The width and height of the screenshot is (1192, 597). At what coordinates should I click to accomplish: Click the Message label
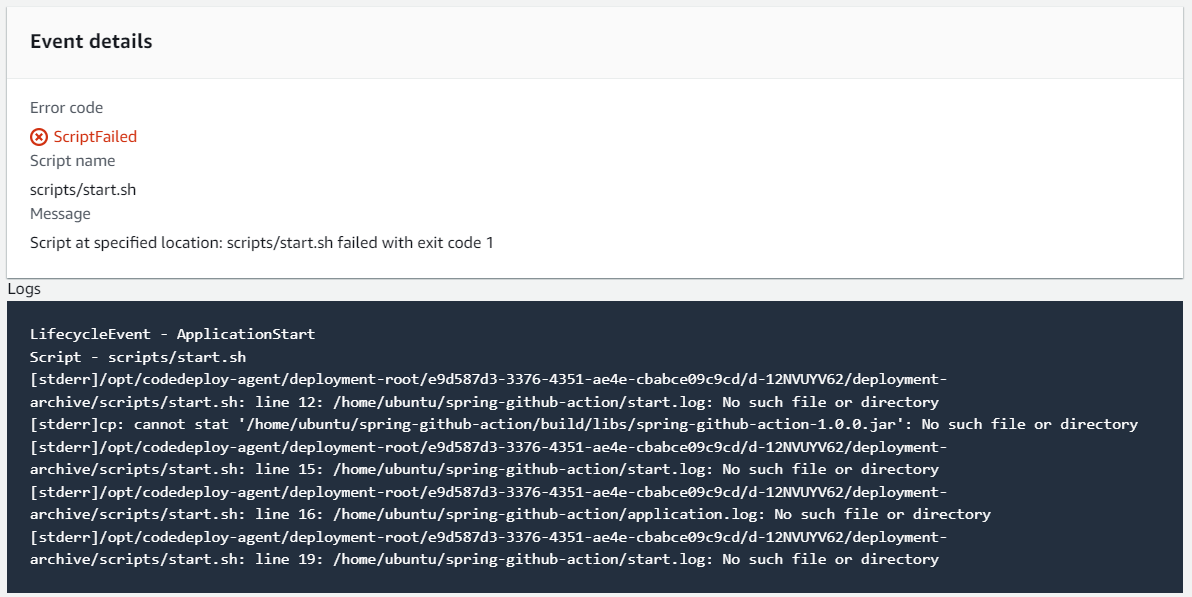pyautogui.click(x=60, y=214)
